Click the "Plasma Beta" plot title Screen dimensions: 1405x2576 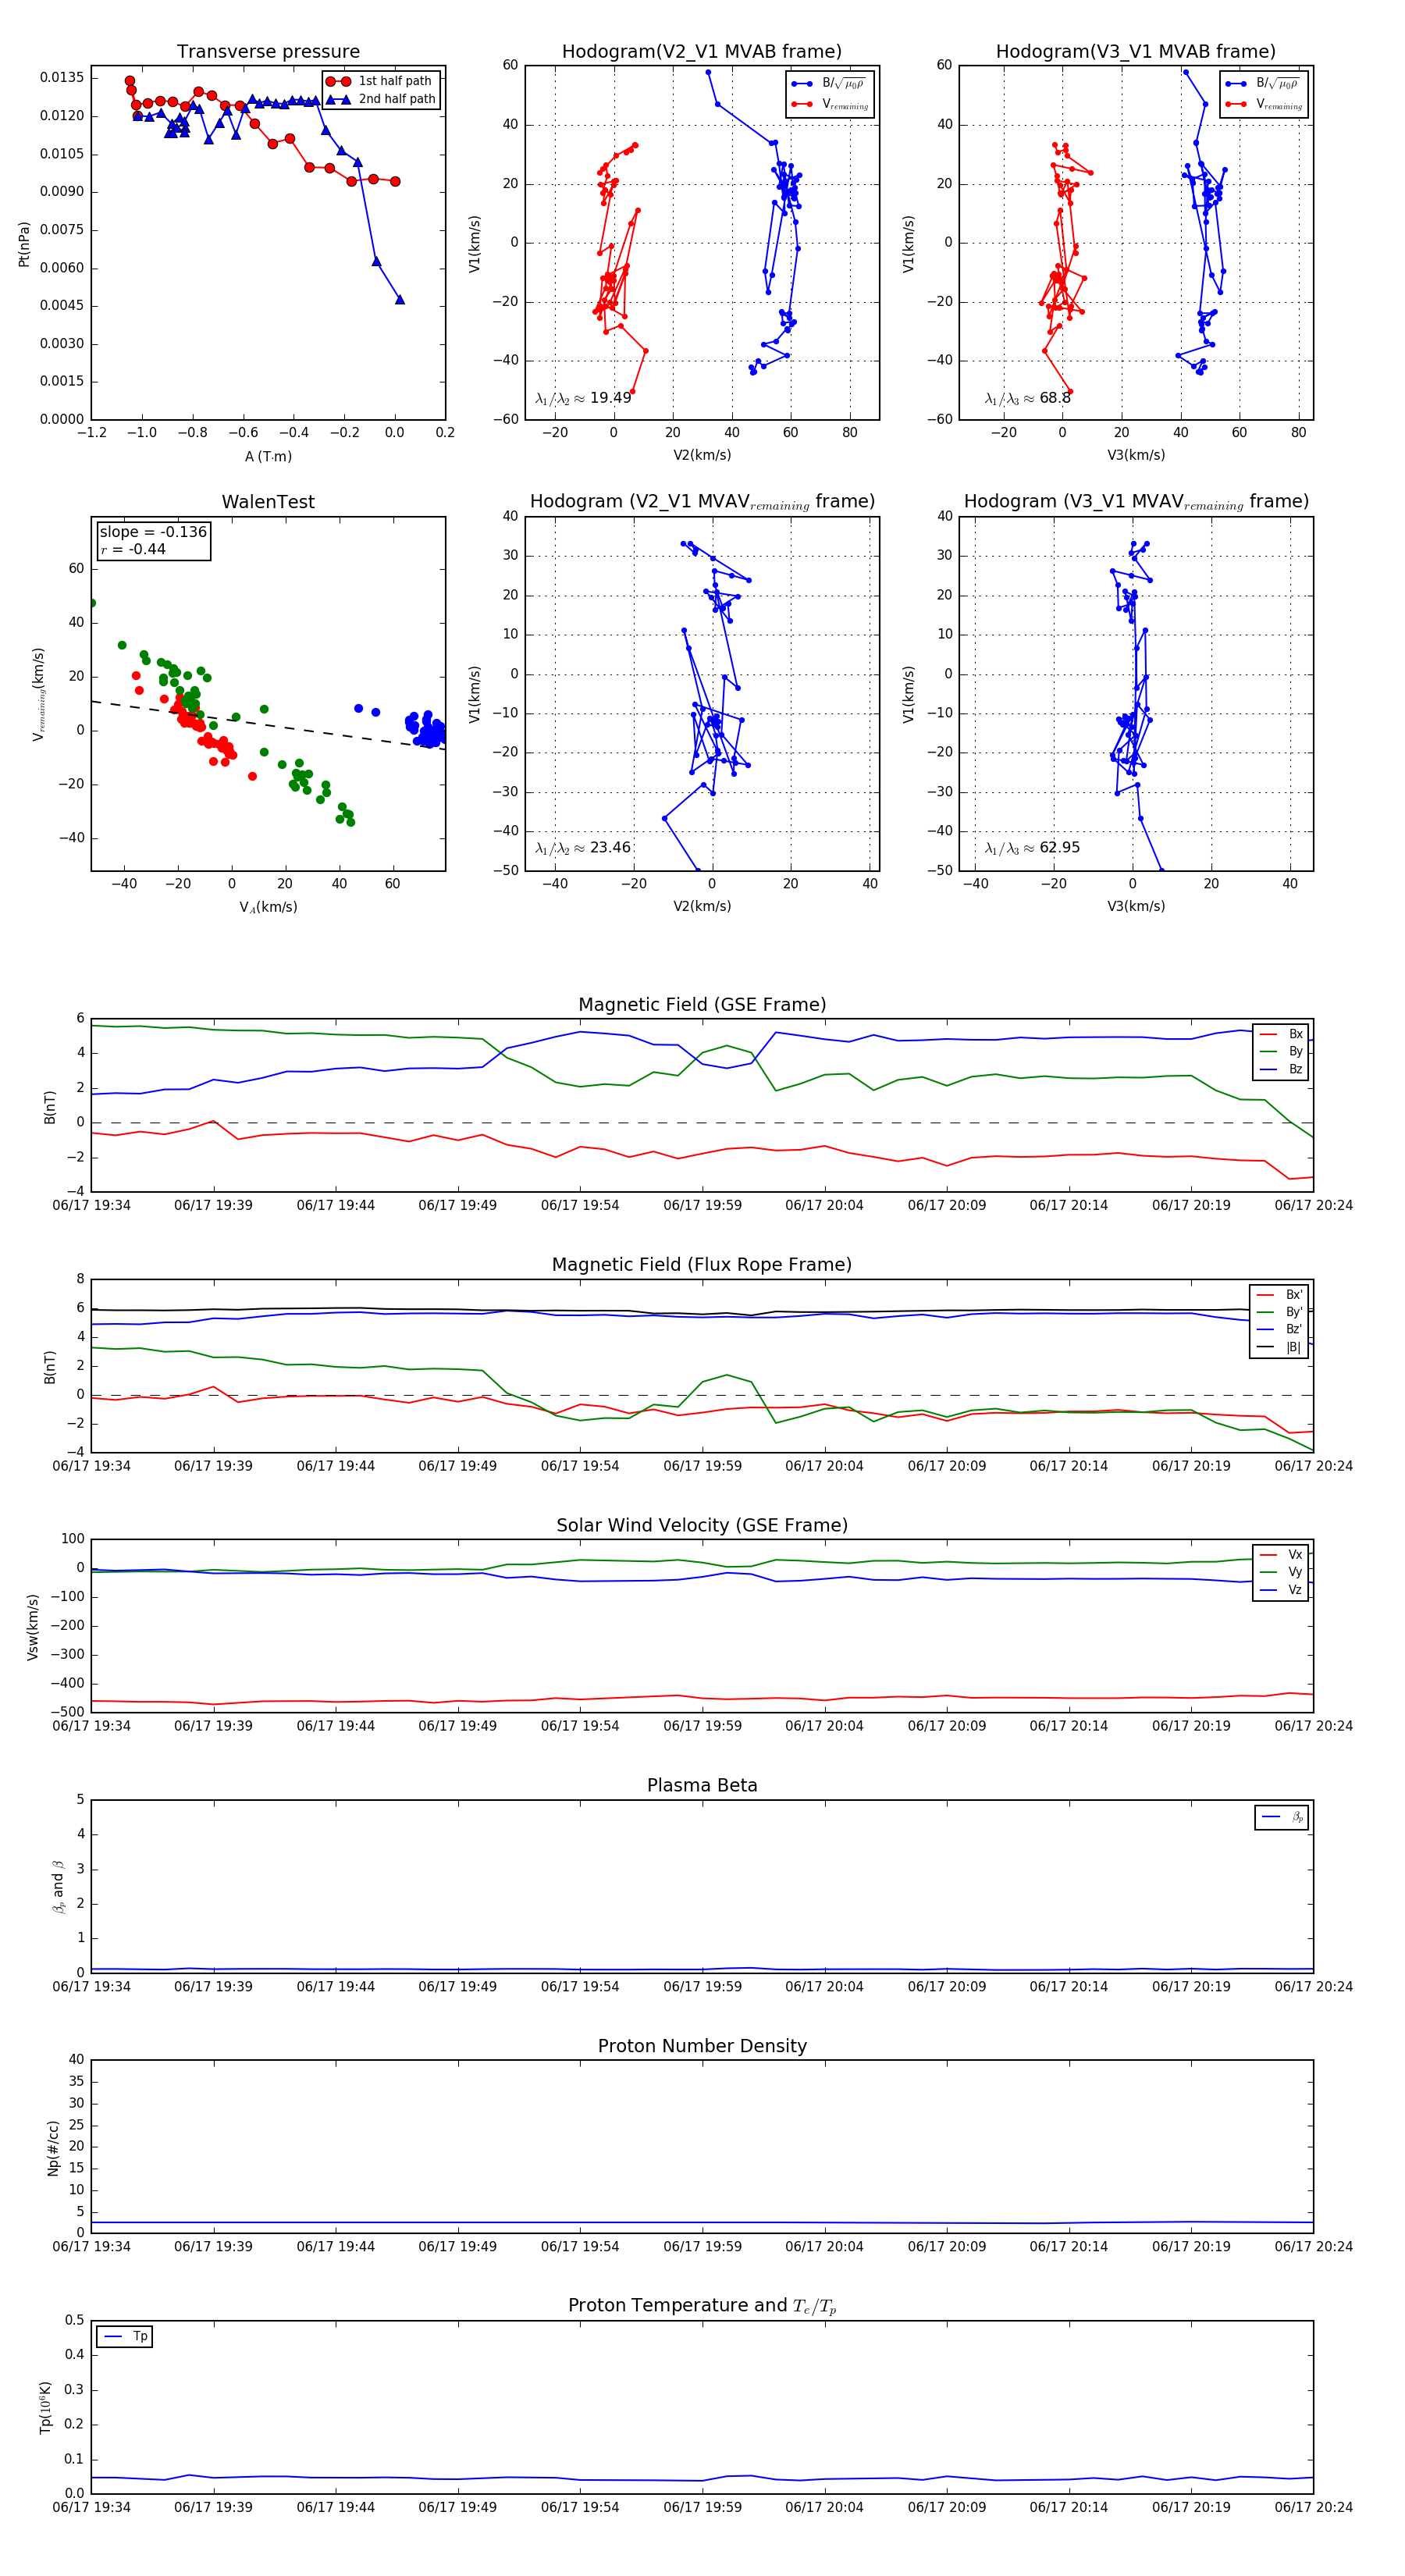[x=702, y=1786]
